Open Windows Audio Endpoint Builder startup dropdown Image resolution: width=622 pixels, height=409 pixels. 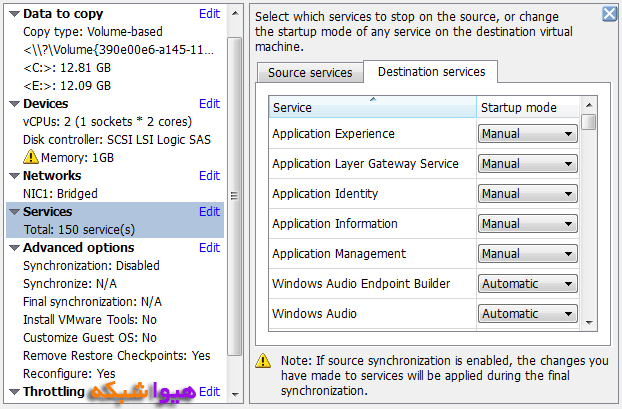tap(528, 284)
